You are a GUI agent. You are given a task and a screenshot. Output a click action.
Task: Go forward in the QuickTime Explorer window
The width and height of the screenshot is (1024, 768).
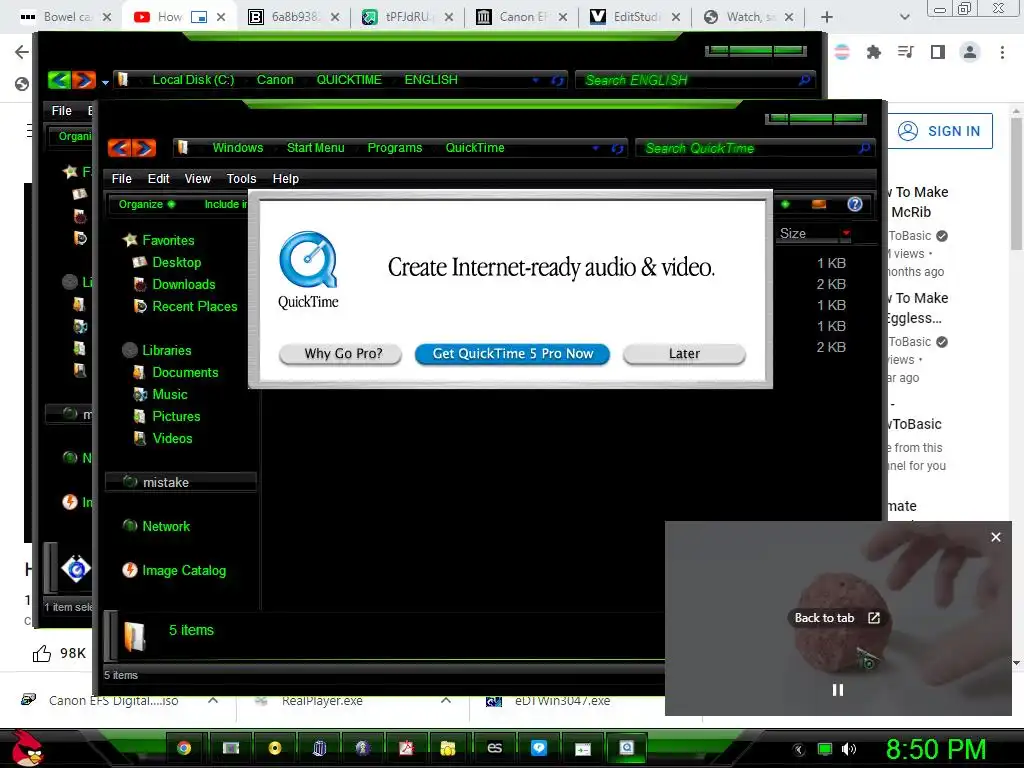[x=144, y=148]
